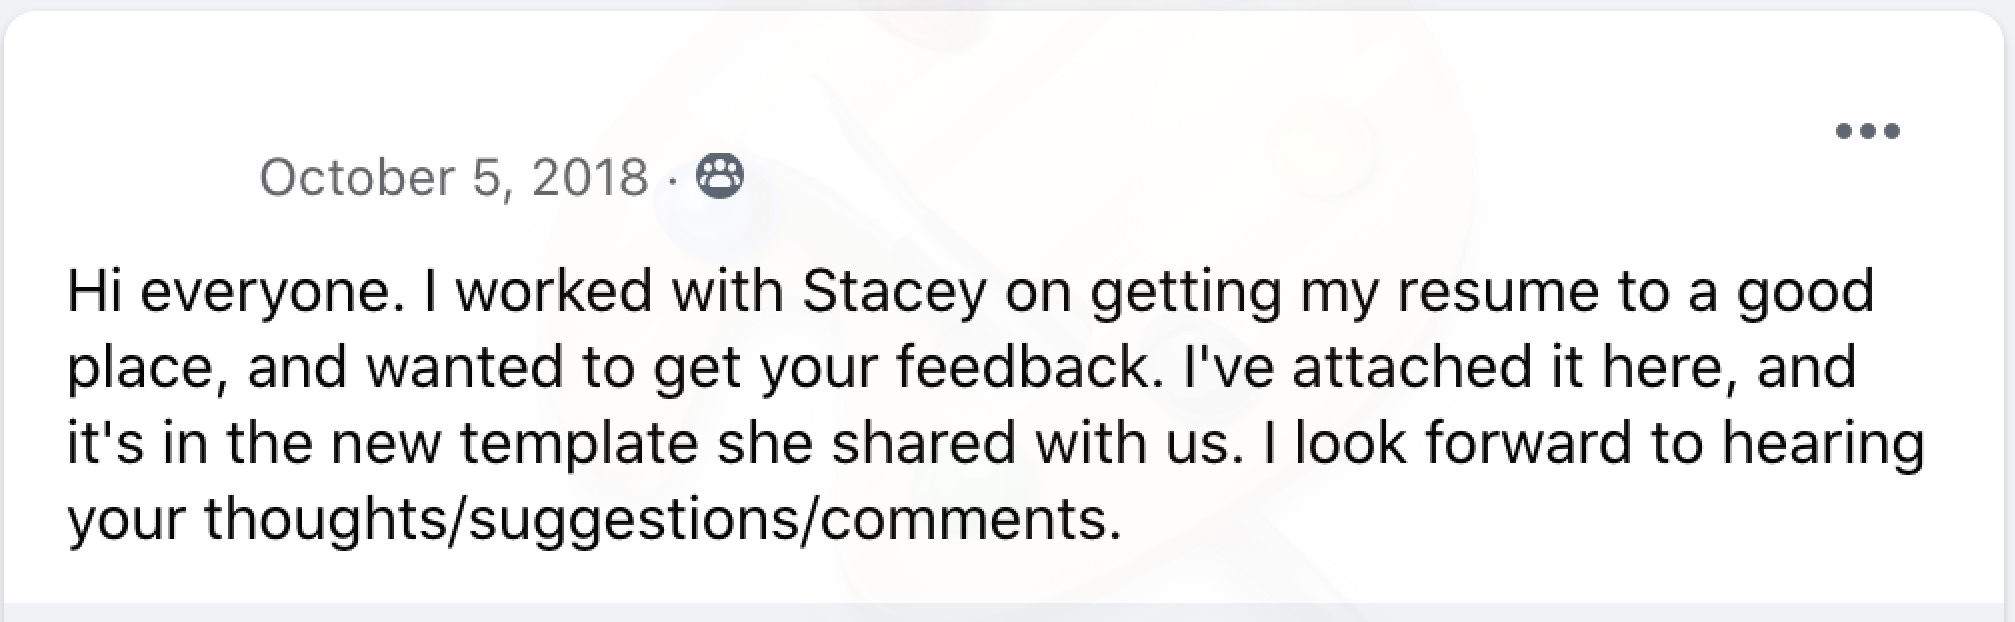2015x622 pixels.
Task: Click the word "good" ending first line
Action: coord(1804,291)
